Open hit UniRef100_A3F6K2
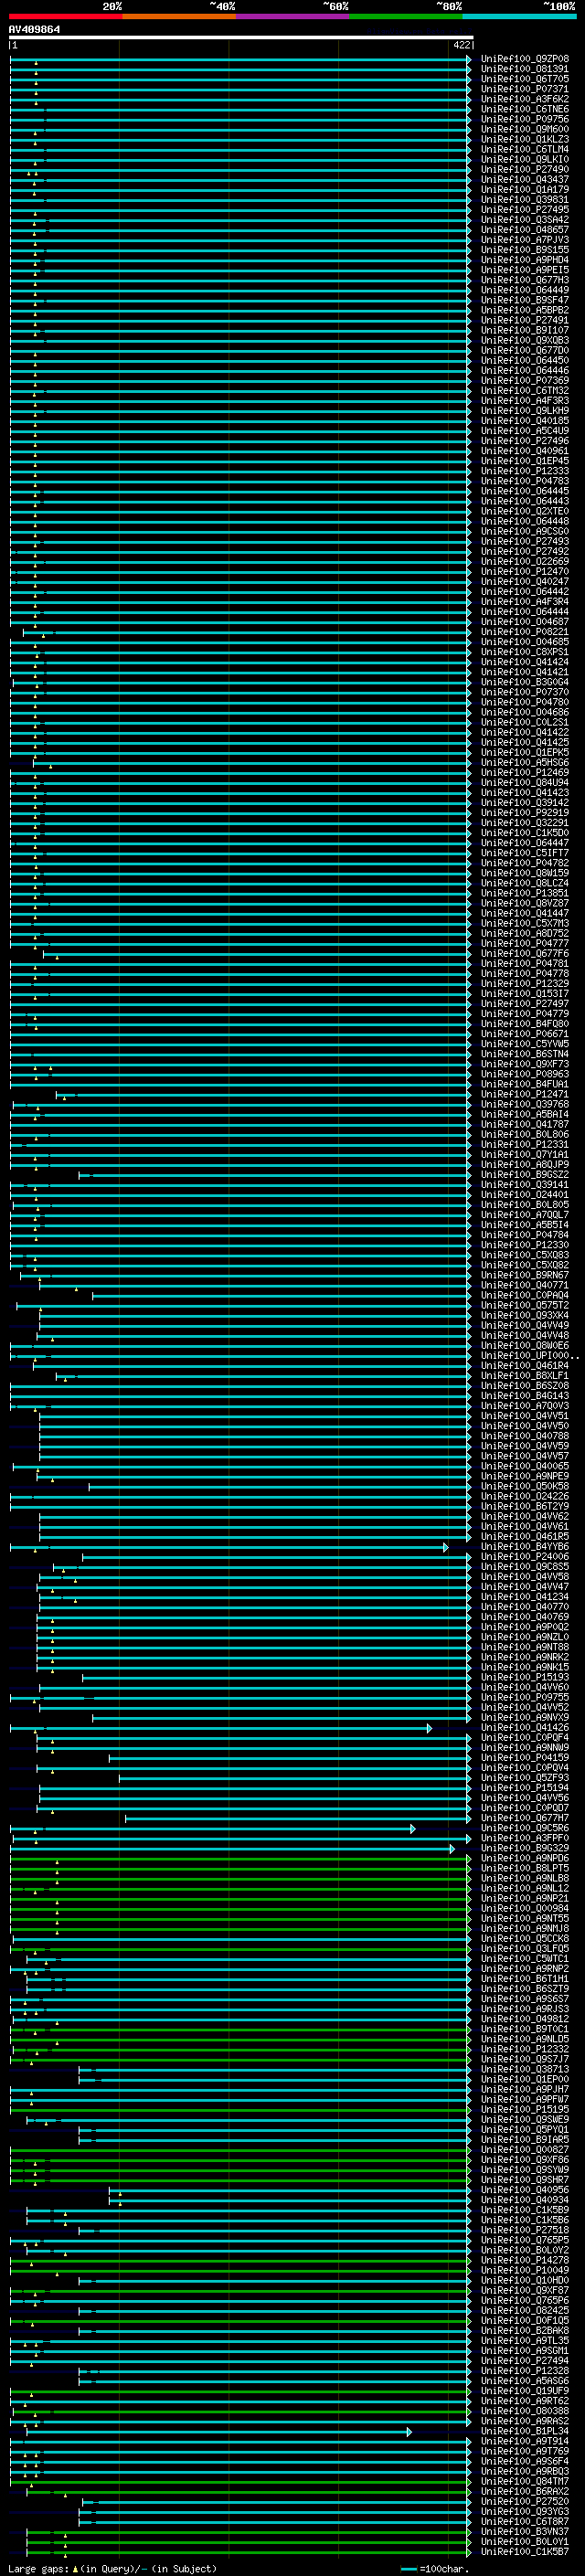 click(525, 99)
